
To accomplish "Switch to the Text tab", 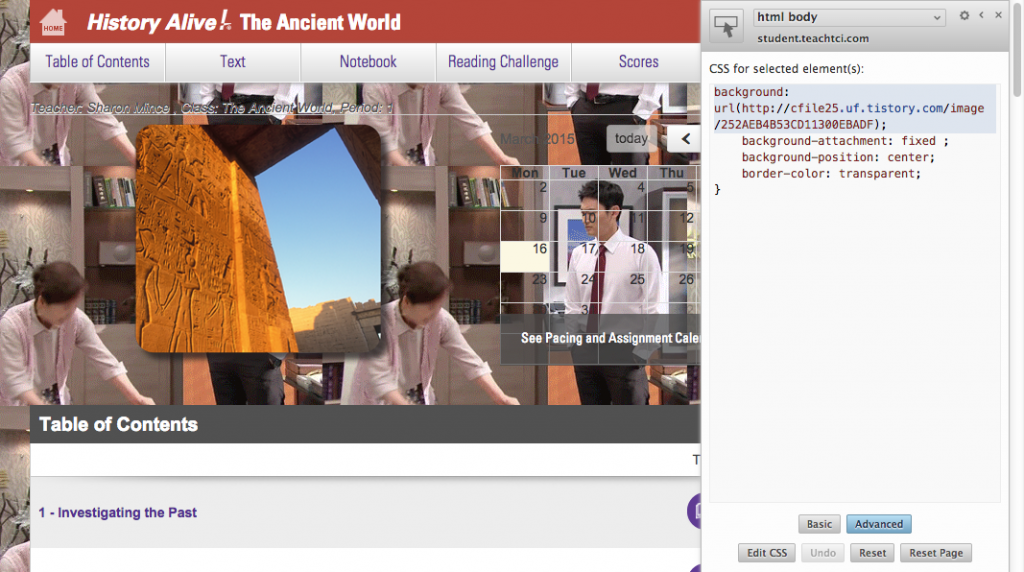I will (232, 62).
